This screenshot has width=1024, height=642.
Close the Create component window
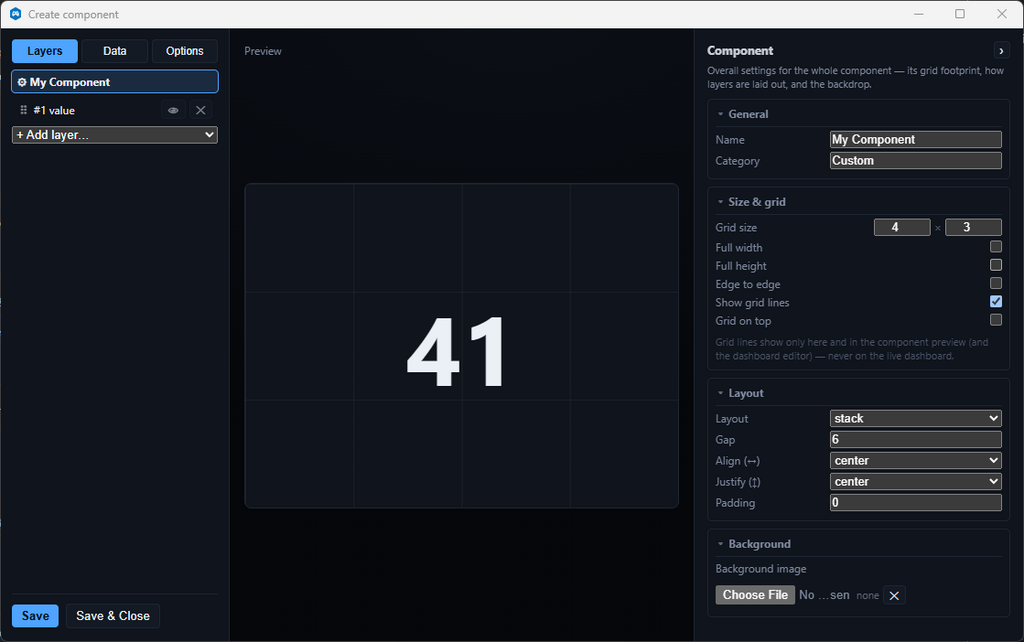click(1001, 14)
